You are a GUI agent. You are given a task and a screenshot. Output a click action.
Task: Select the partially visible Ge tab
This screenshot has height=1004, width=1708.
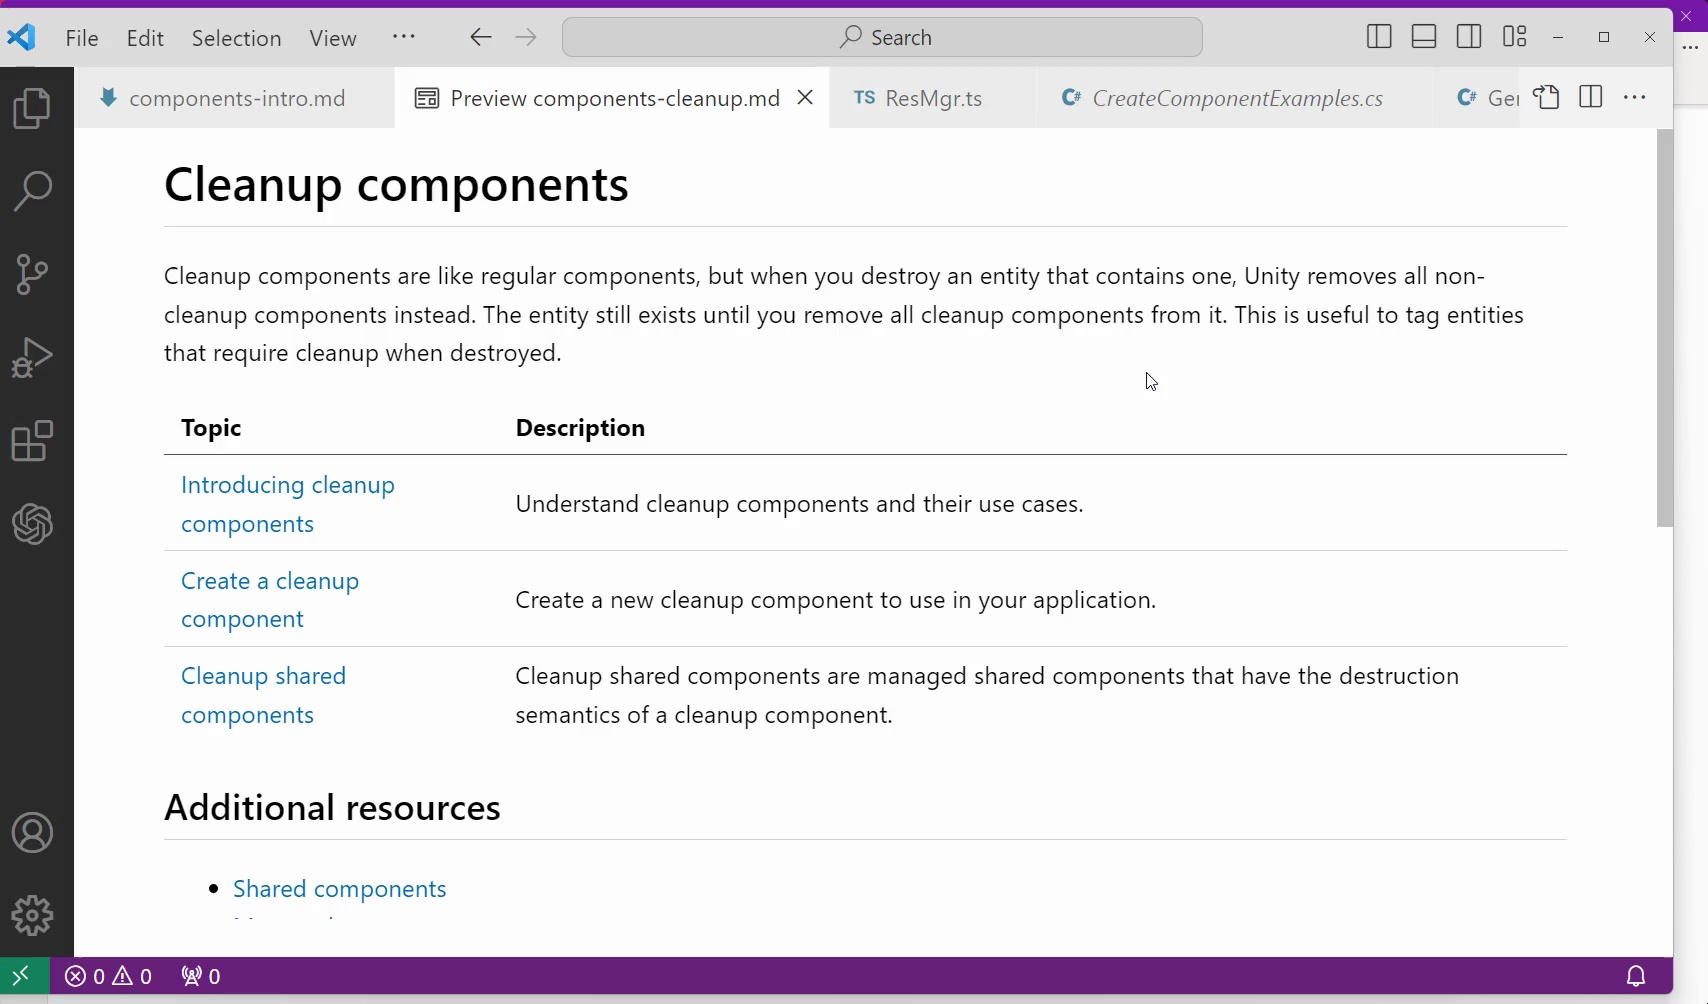[x=1477, y=98]
